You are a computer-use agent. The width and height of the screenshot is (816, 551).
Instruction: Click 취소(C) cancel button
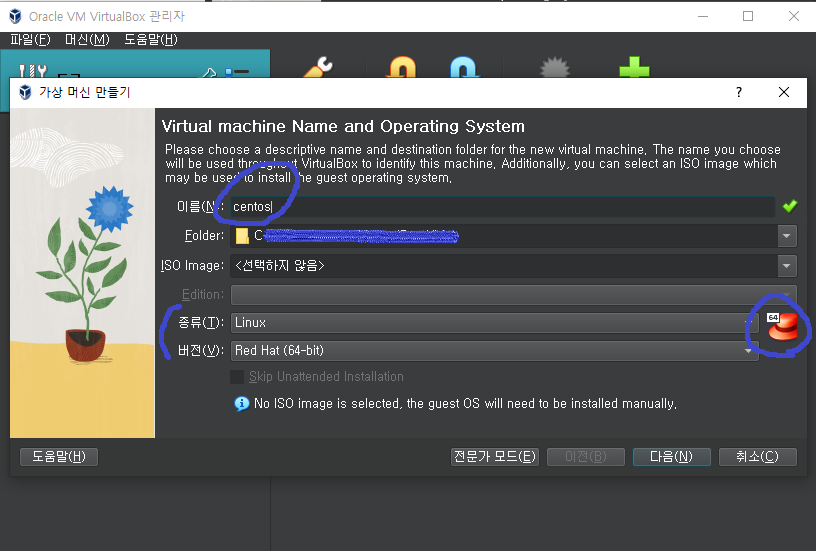(757, 457)
